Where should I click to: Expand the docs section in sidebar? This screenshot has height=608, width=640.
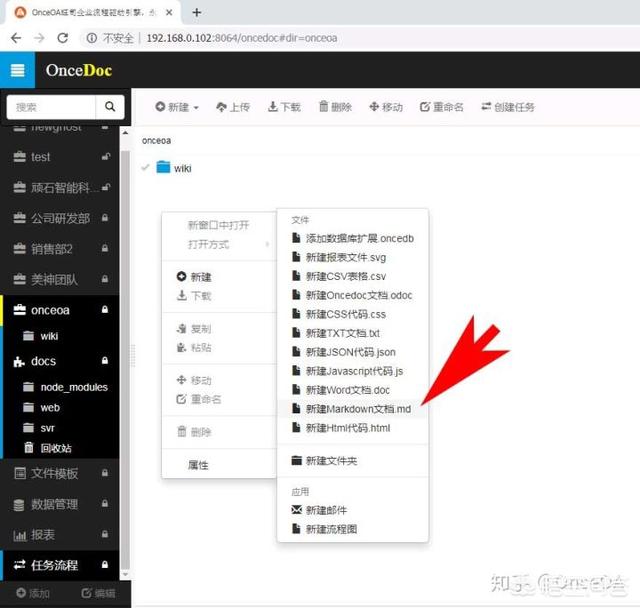[44, 361]
